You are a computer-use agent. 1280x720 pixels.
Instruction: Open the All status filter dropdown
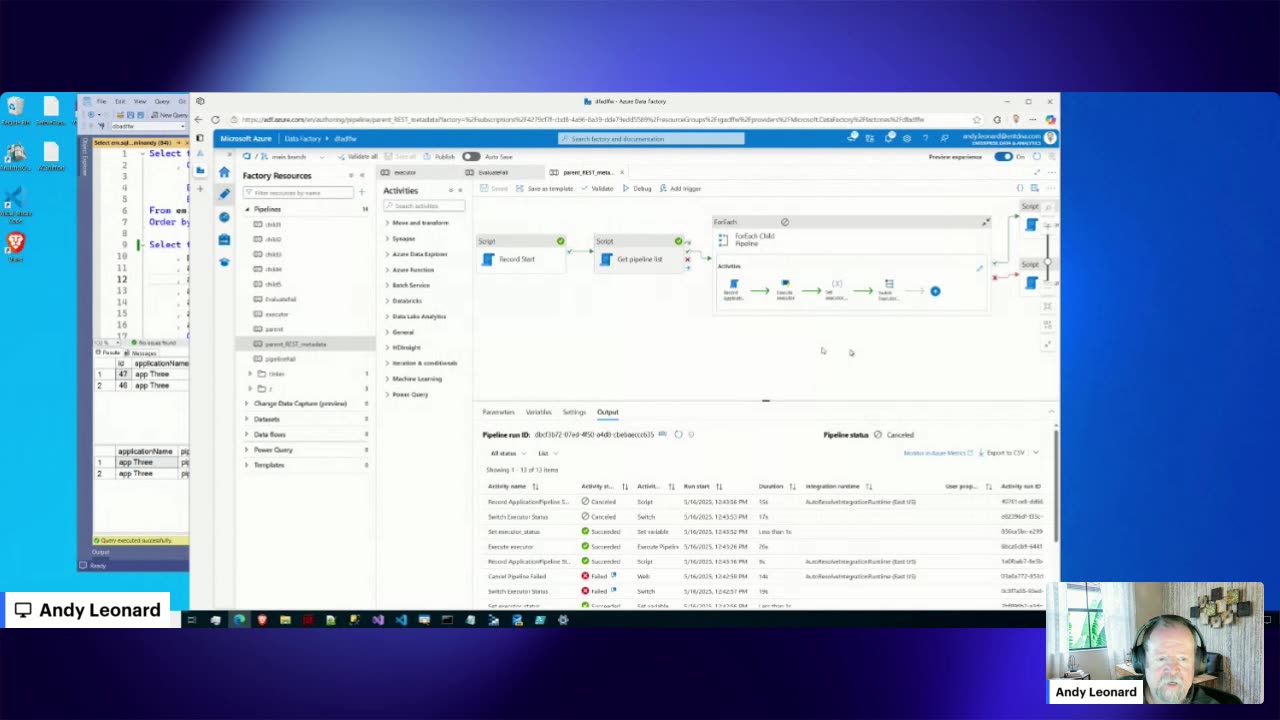point(507,453)
